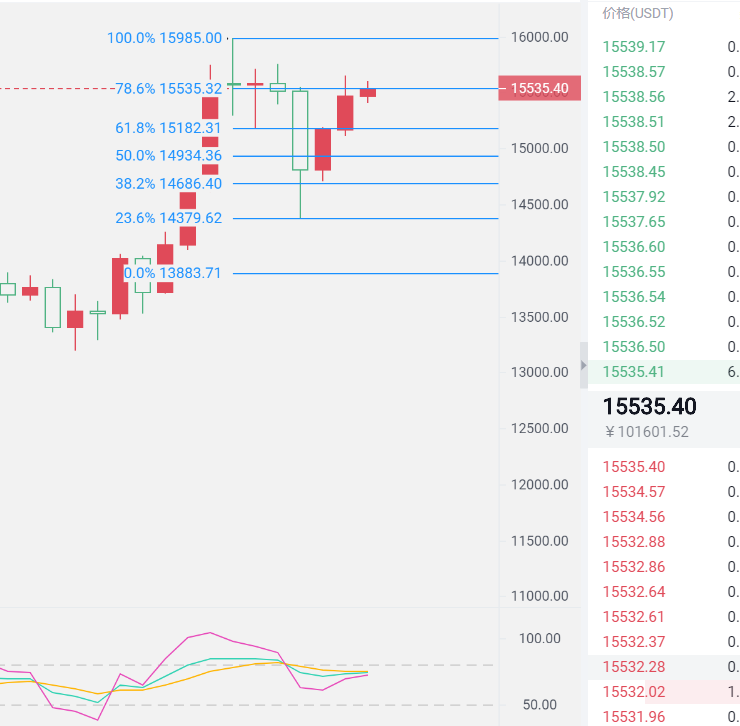
Task: Click the 13000.00 price axis label
Action: click(x=539, y=372)
